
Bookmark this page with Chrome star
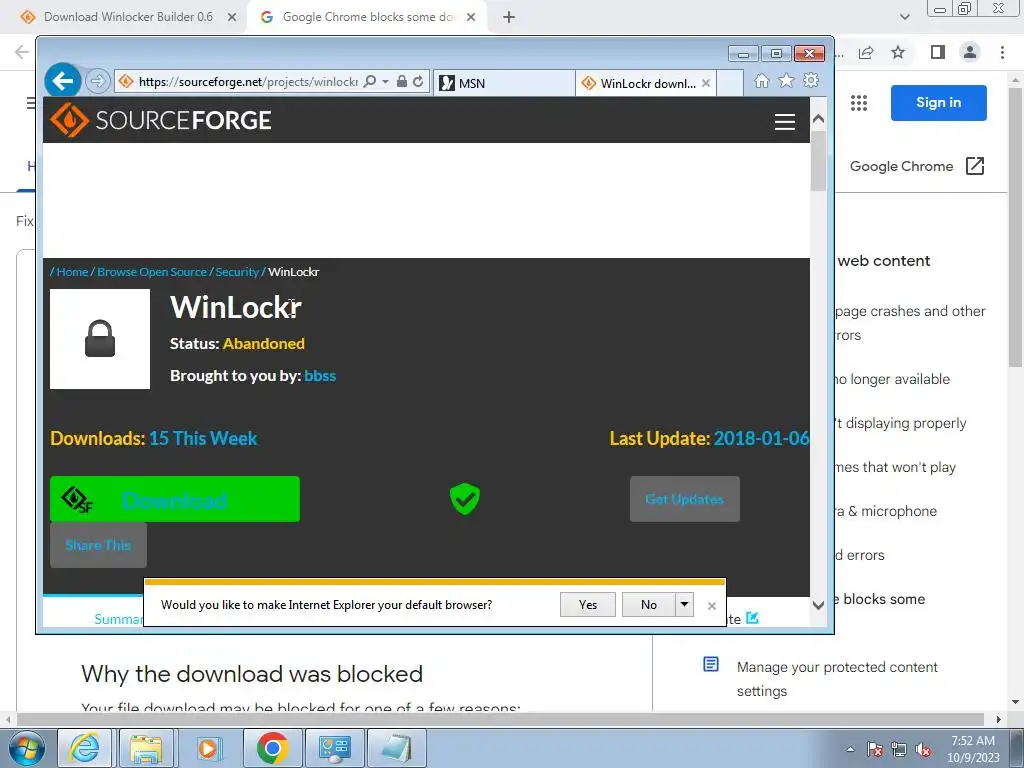[x=898, y=52]
